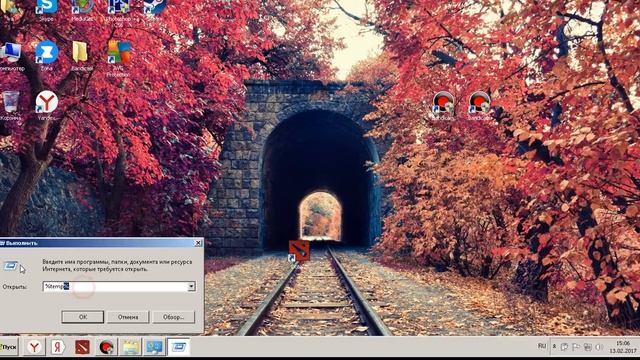Open the Skype desktop shortcut
This screenshot has width=640, height=360.
pos(47,9)
